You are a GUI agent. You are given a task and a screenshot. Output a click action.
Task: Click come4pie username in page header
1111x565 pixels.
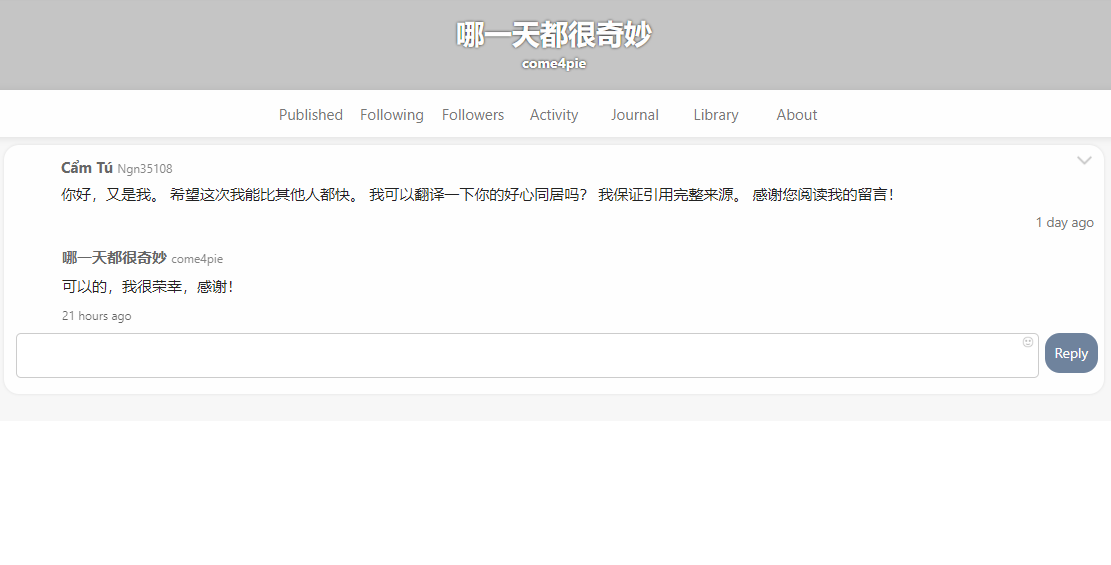[x=554, y=64]
